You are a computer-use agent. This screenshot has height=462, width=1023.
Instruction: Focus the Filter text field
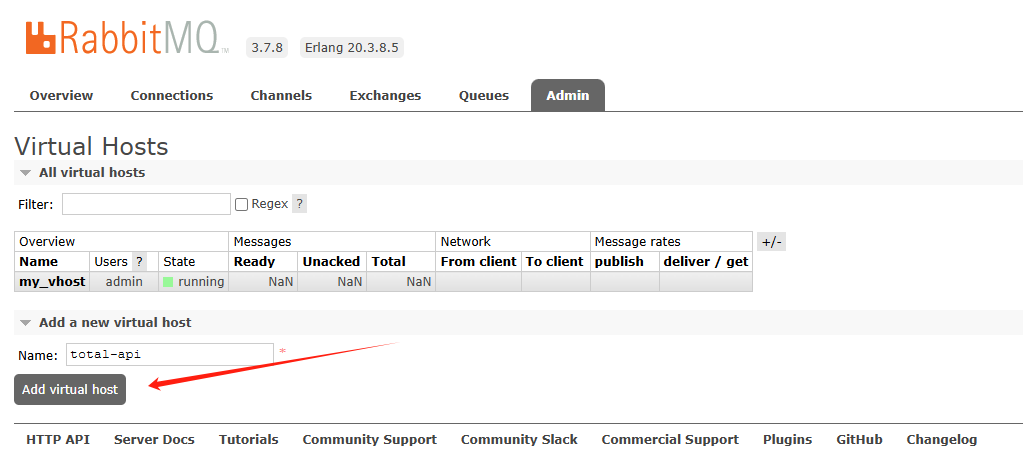pyautogui.click(x=146, y=204)
